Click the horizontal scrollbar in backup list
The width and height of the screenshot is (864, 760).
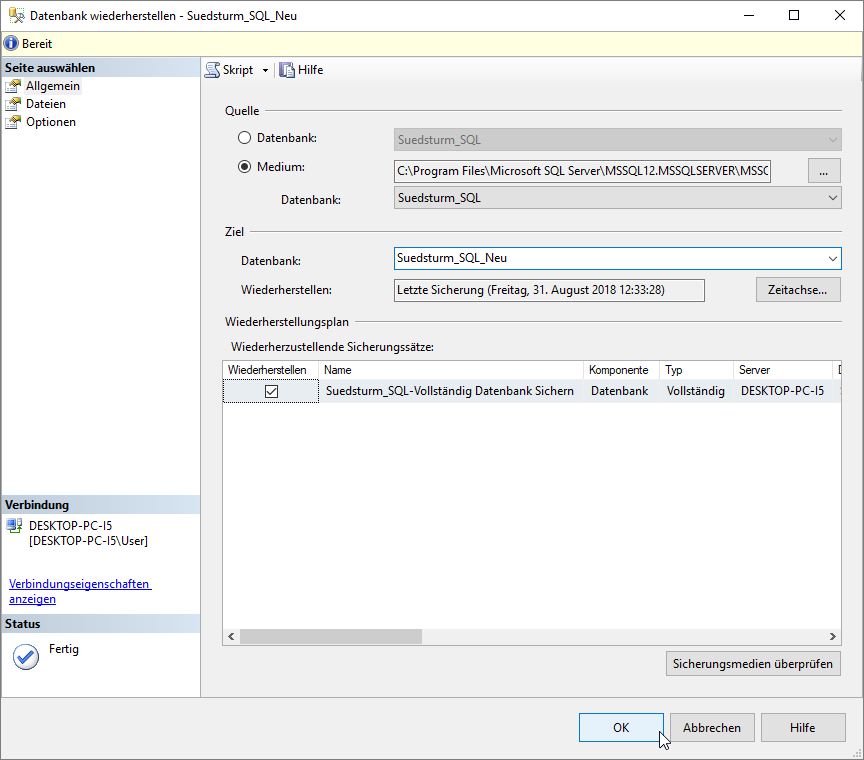pos(330,637)
